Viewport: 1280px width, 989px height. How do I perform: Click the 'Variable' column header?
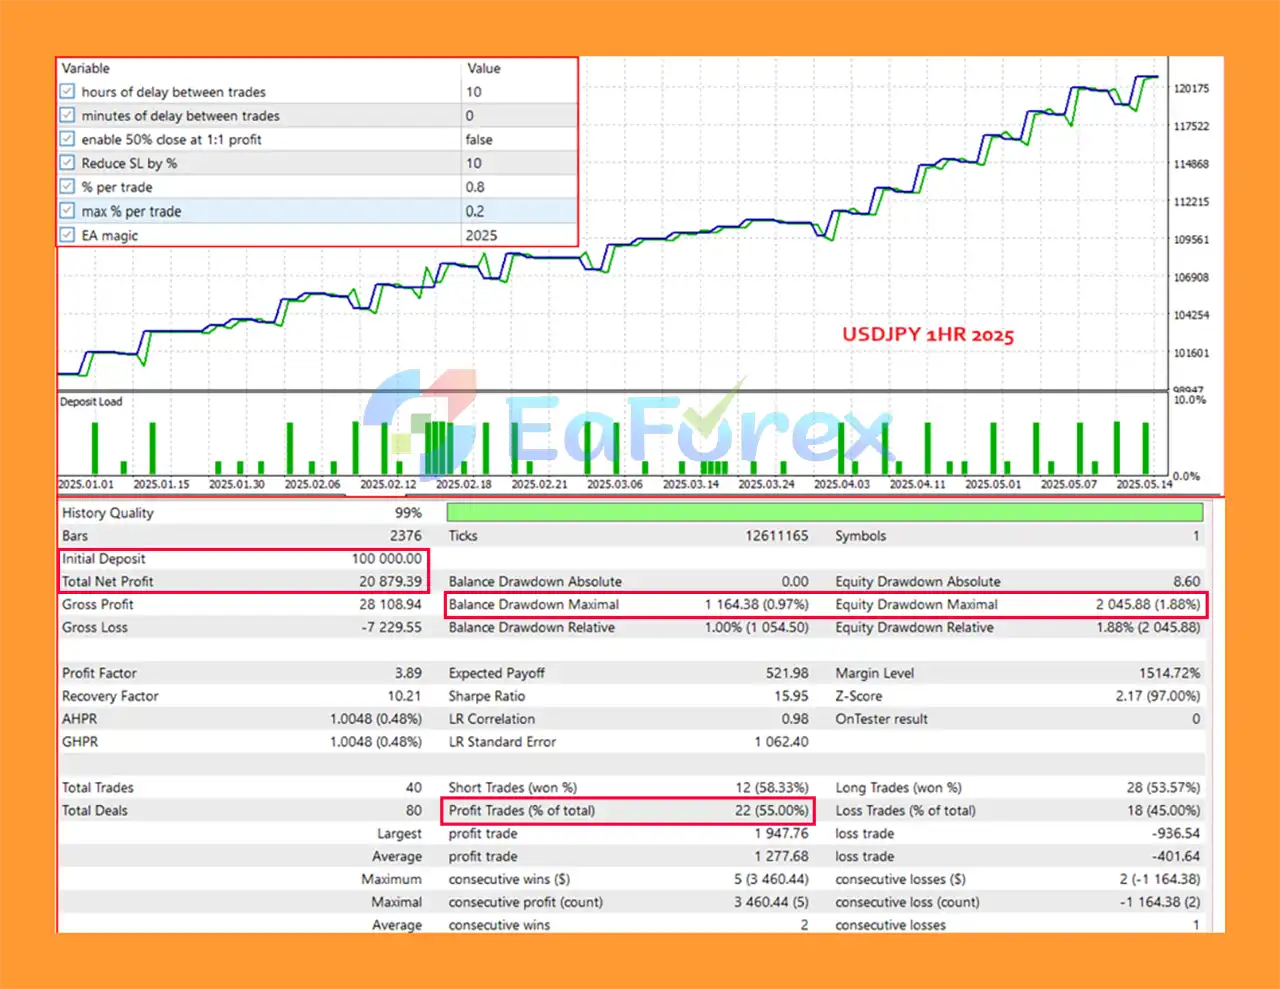point(86,68)
